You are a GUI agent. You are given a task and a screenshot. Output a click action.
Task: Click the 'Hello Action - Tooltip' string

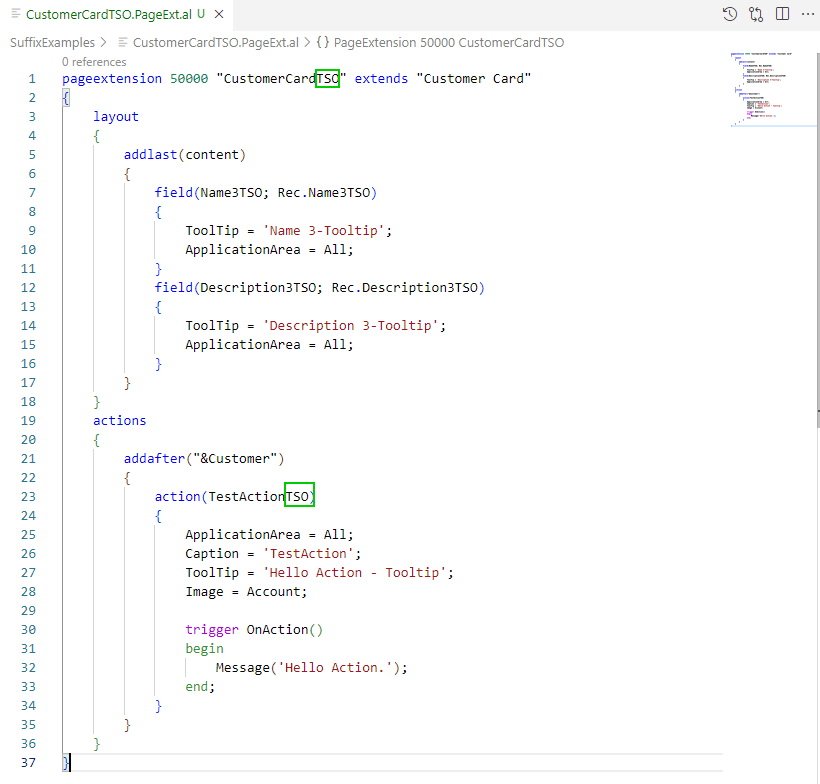coord(354,573)
